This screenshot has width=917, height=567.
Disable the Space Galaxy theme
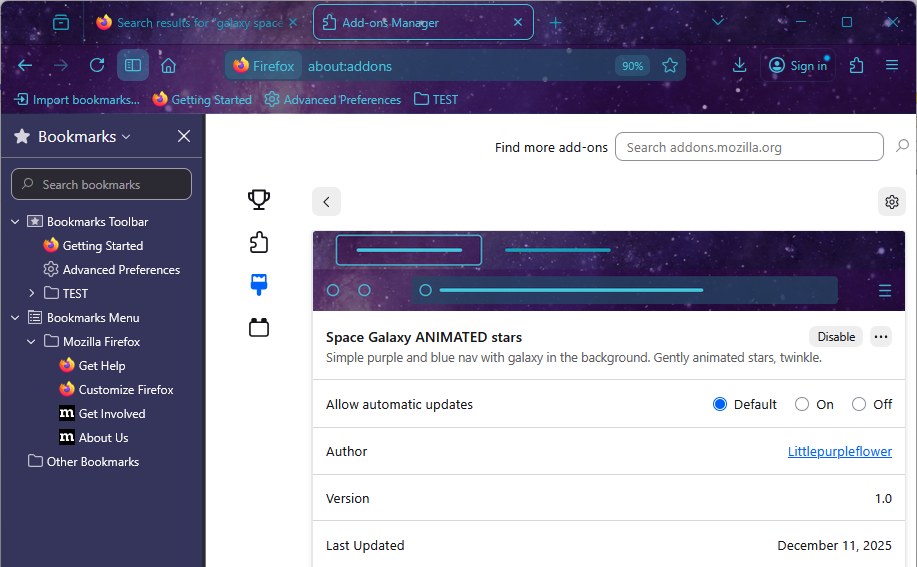(836, 337)
